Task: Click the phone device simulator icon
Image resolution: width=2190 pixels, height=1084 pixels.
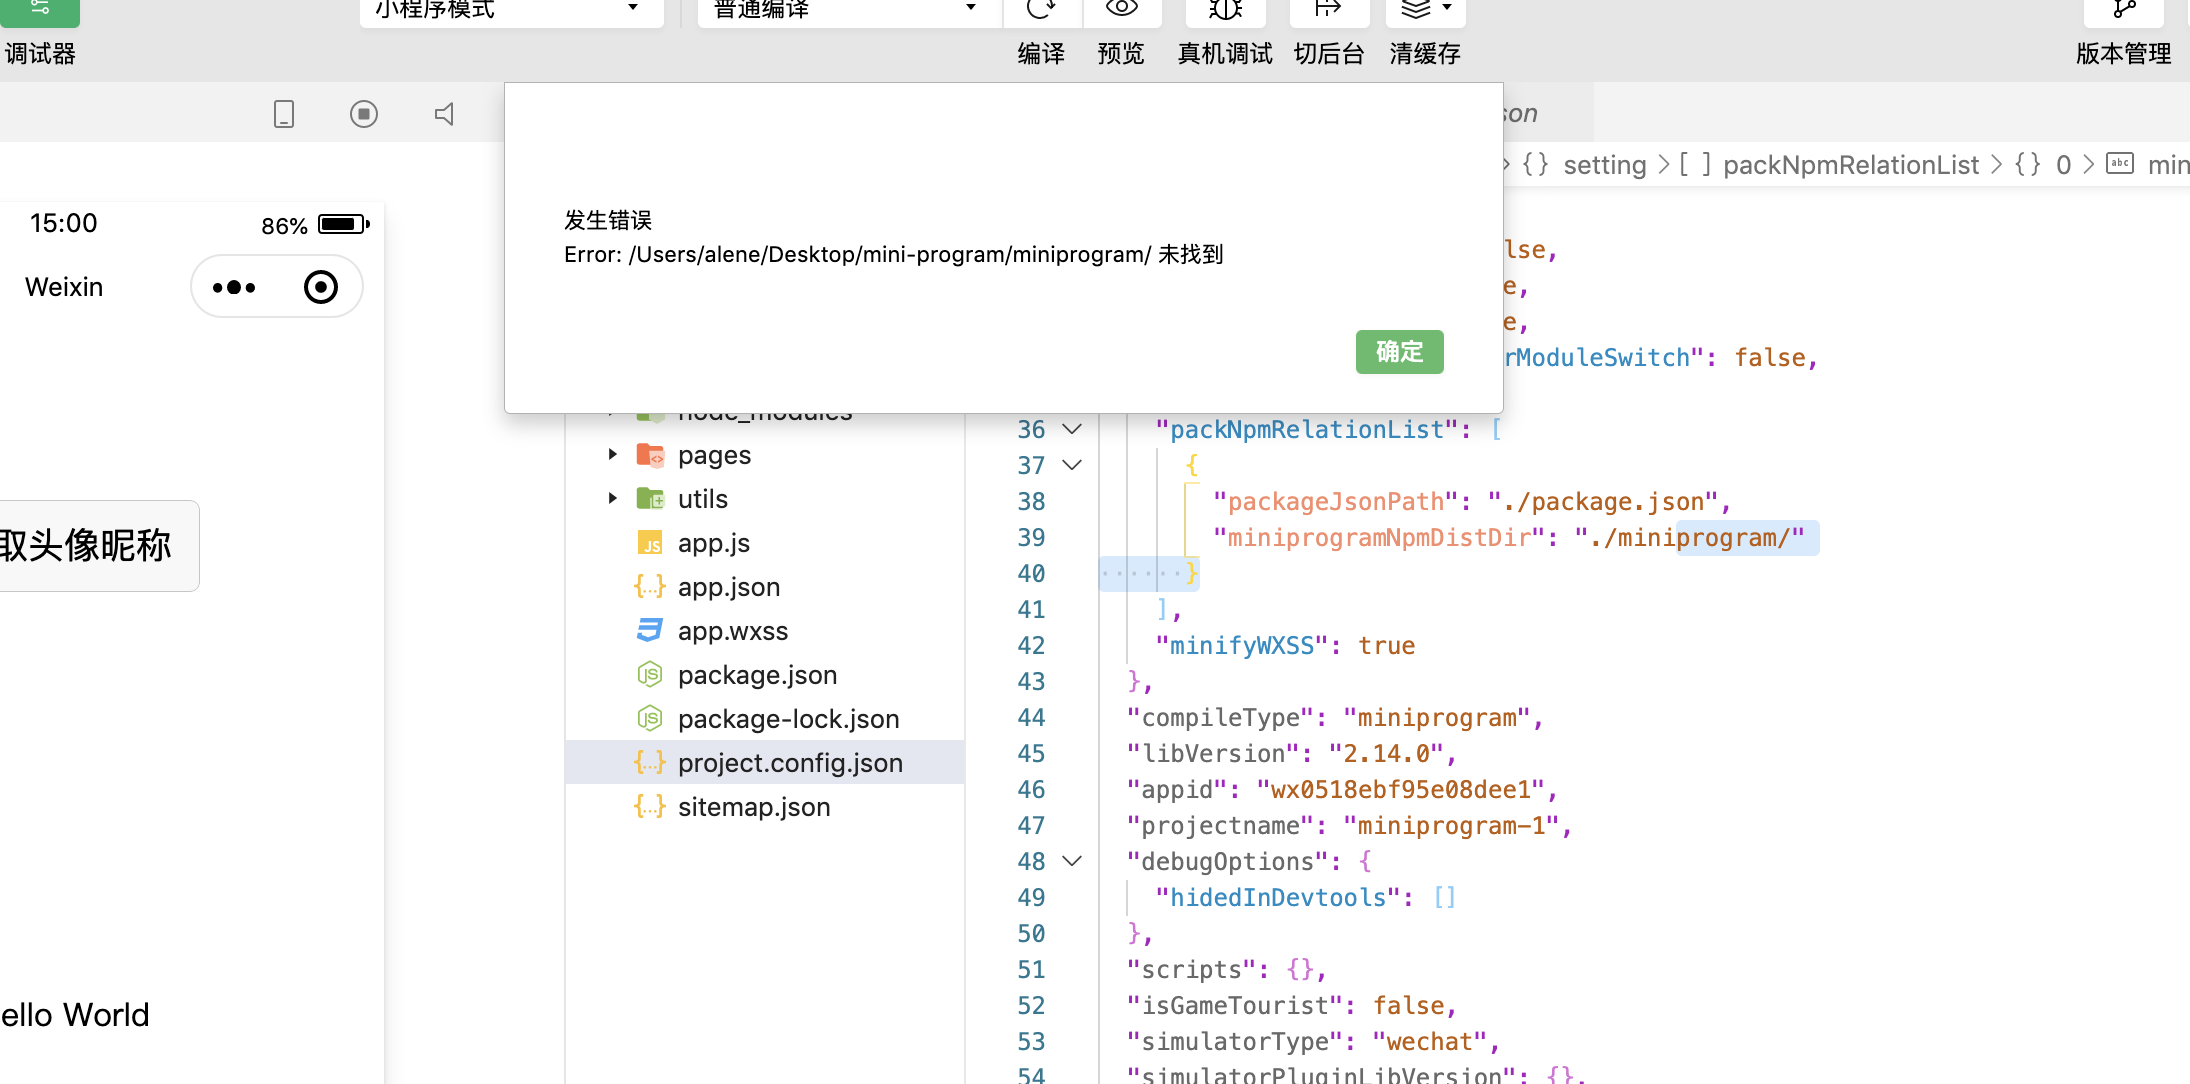Action: pyautogui.click(x=284, y=114)
